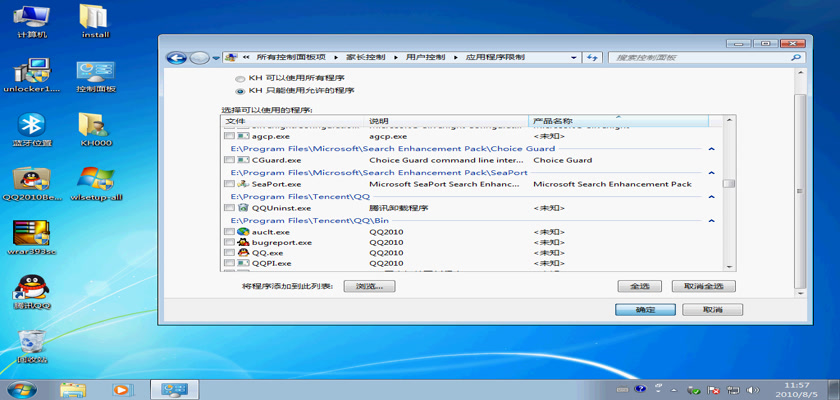The height and width of the screenshot is (400, 840).
Task: Click the 浏览... browse button
Action: (370, 286)
